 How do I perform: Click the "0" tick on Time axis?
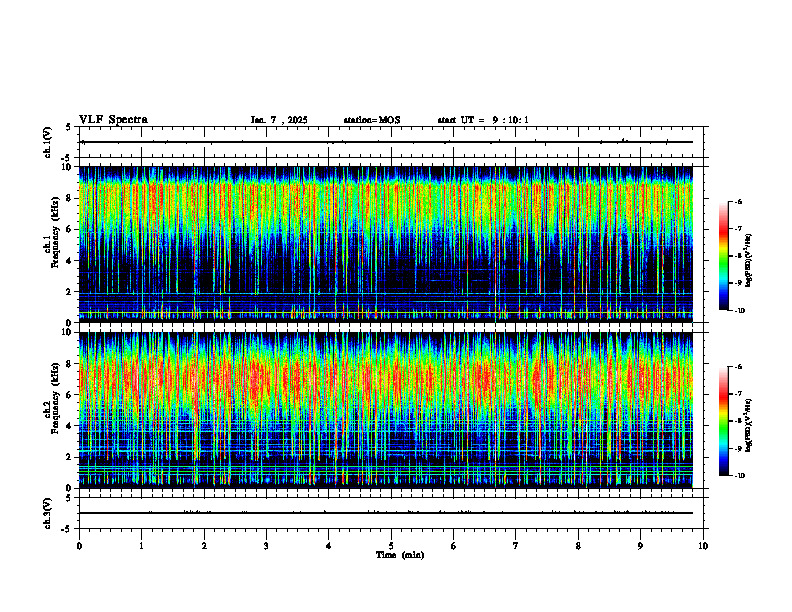click(x=79, y=546)
